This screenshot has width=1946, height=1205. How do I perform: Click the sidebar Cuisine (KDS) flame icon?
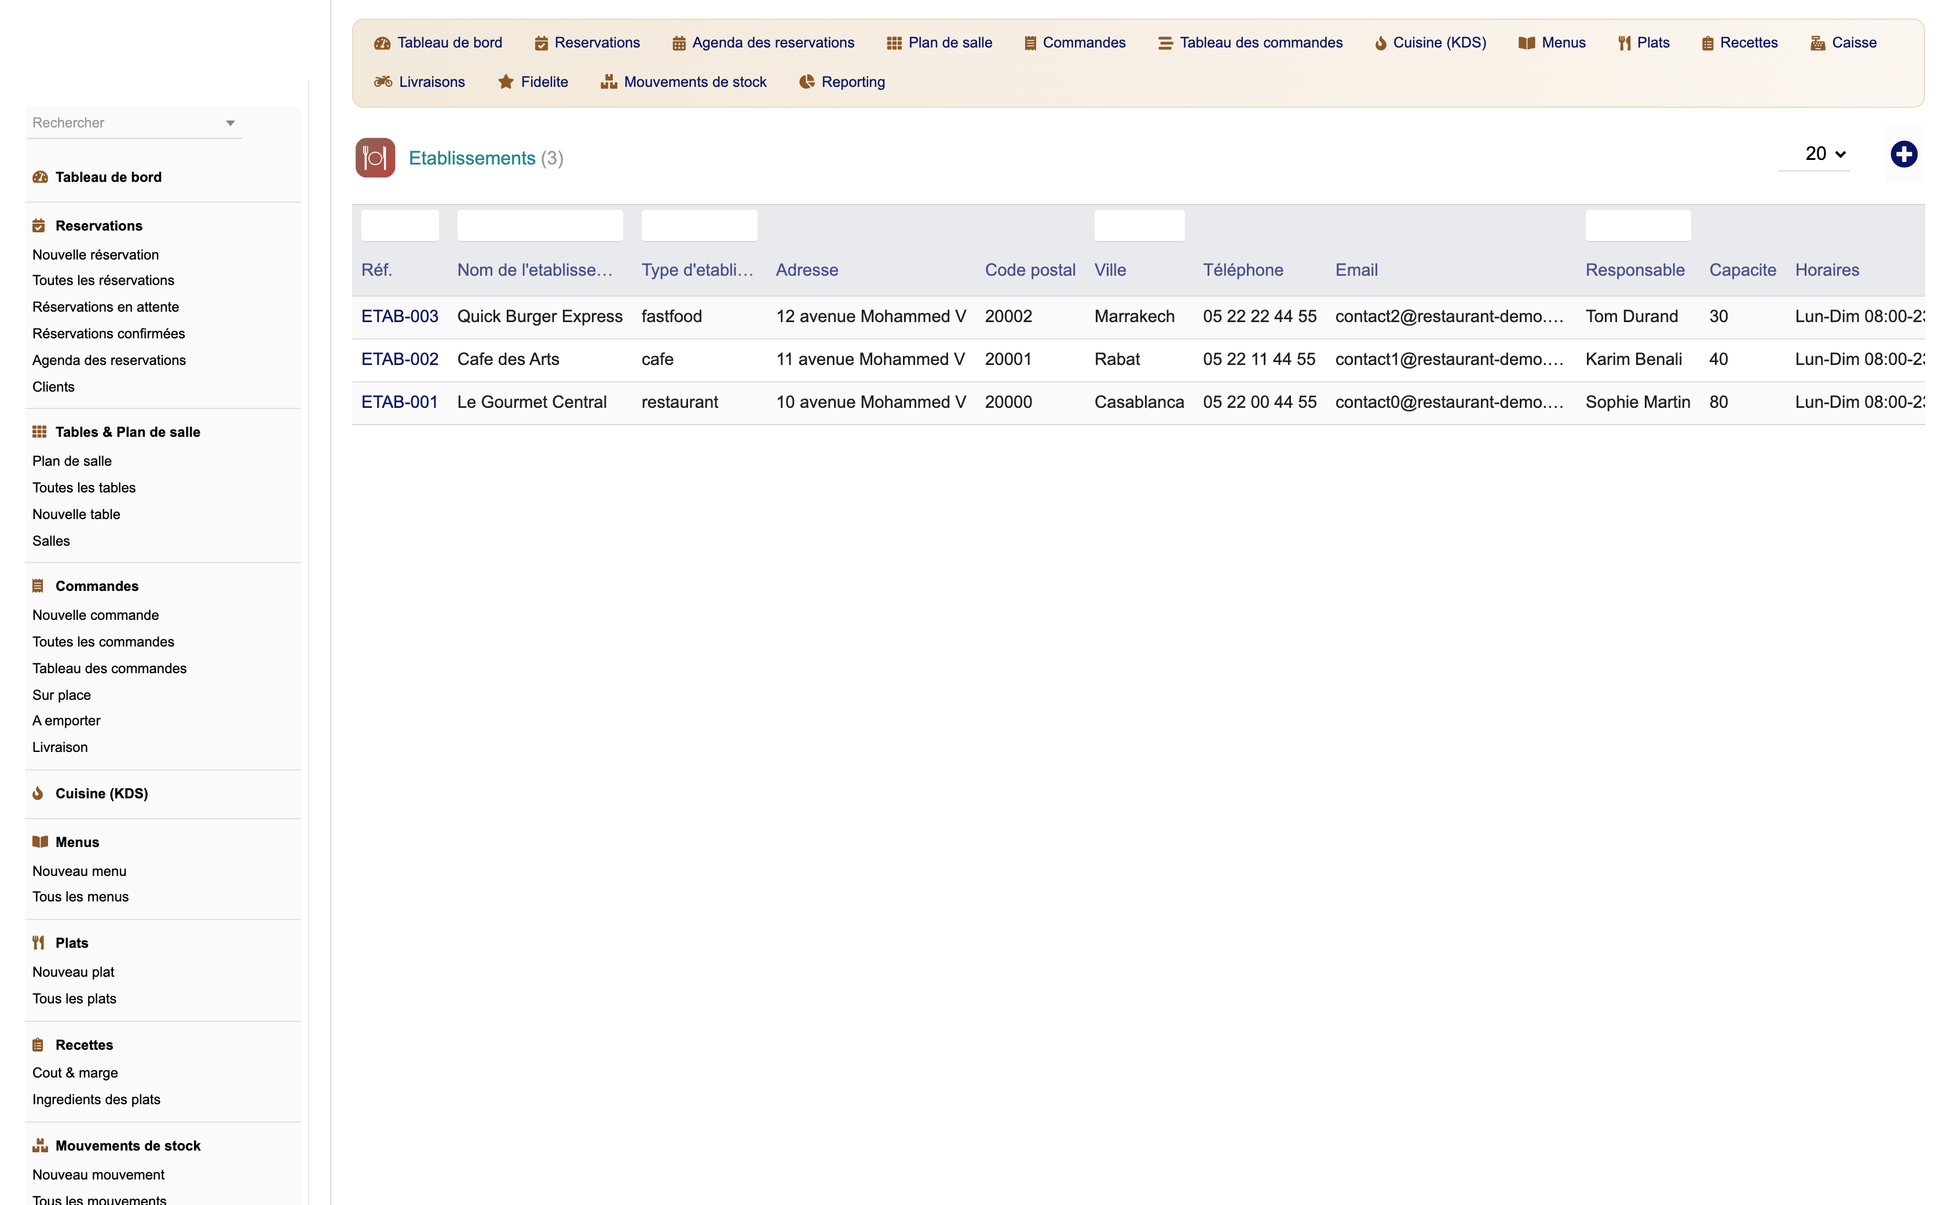pyautogui.click(x=38, y=793)
